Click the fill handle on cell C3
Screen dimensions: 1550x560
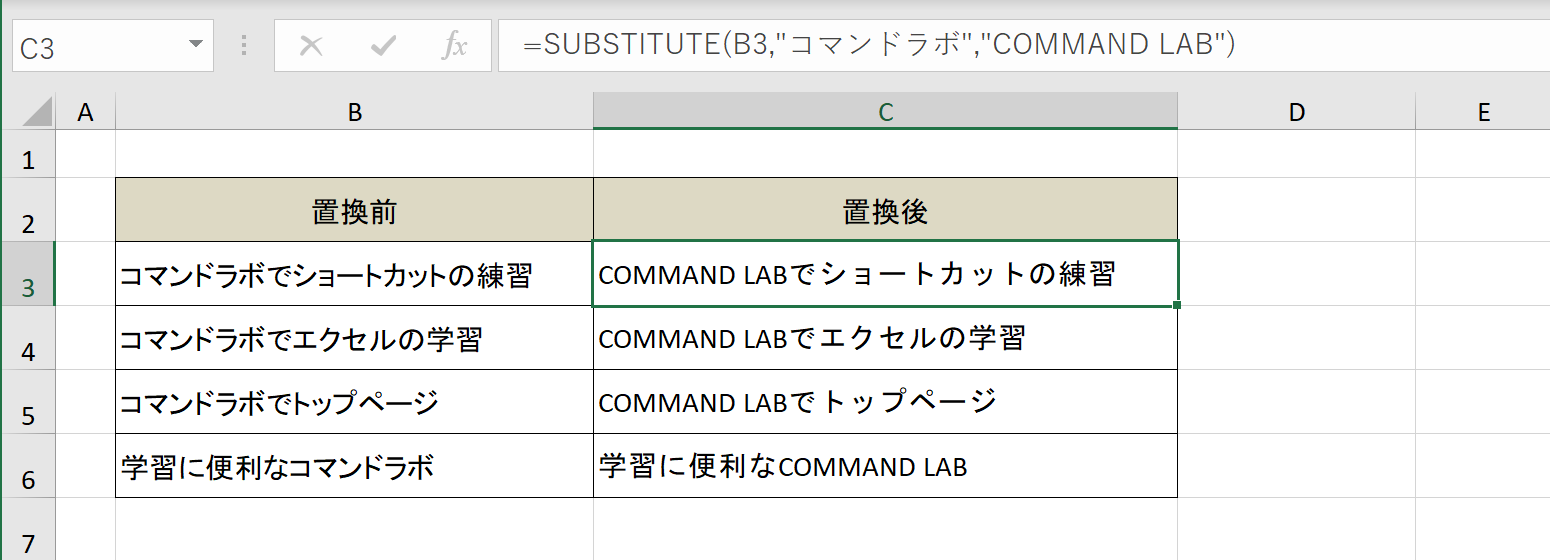click(1178, 305)
